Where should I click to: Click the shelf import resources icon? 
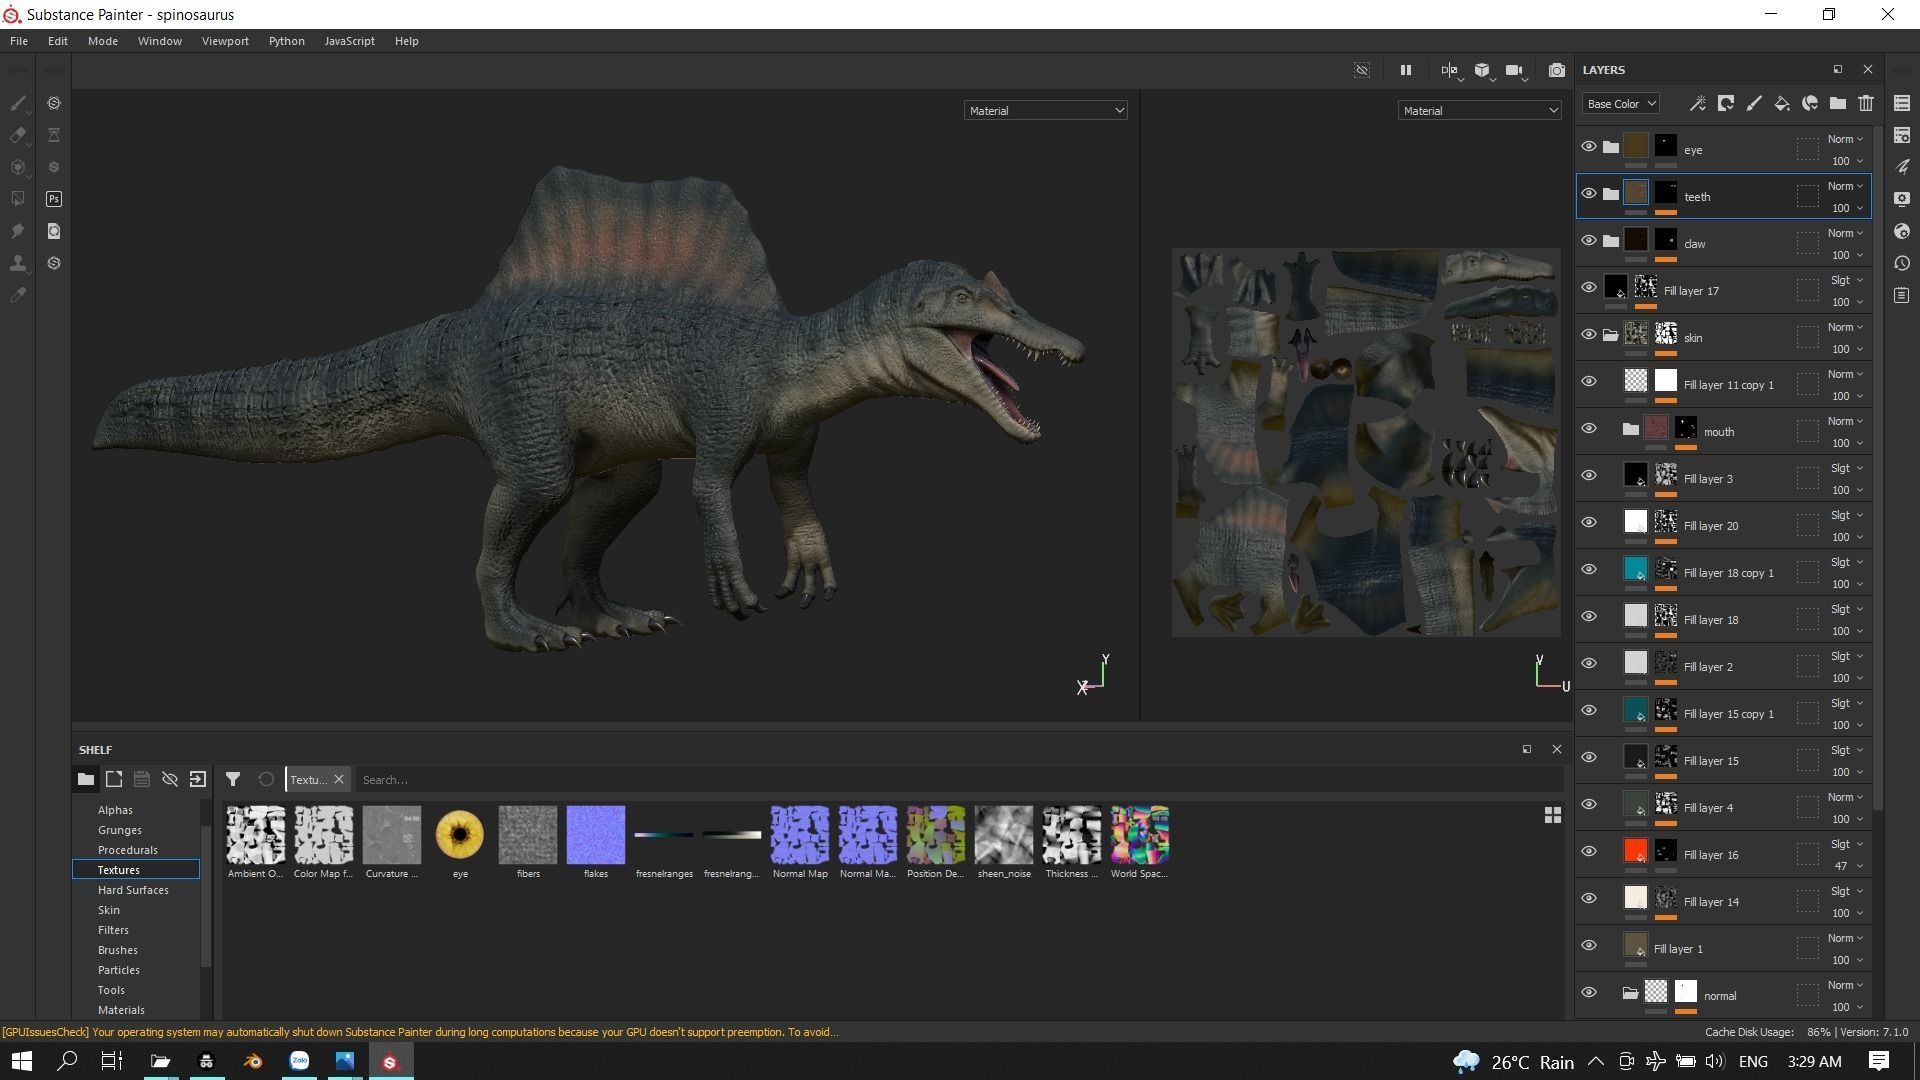click(x=197, y=779)
